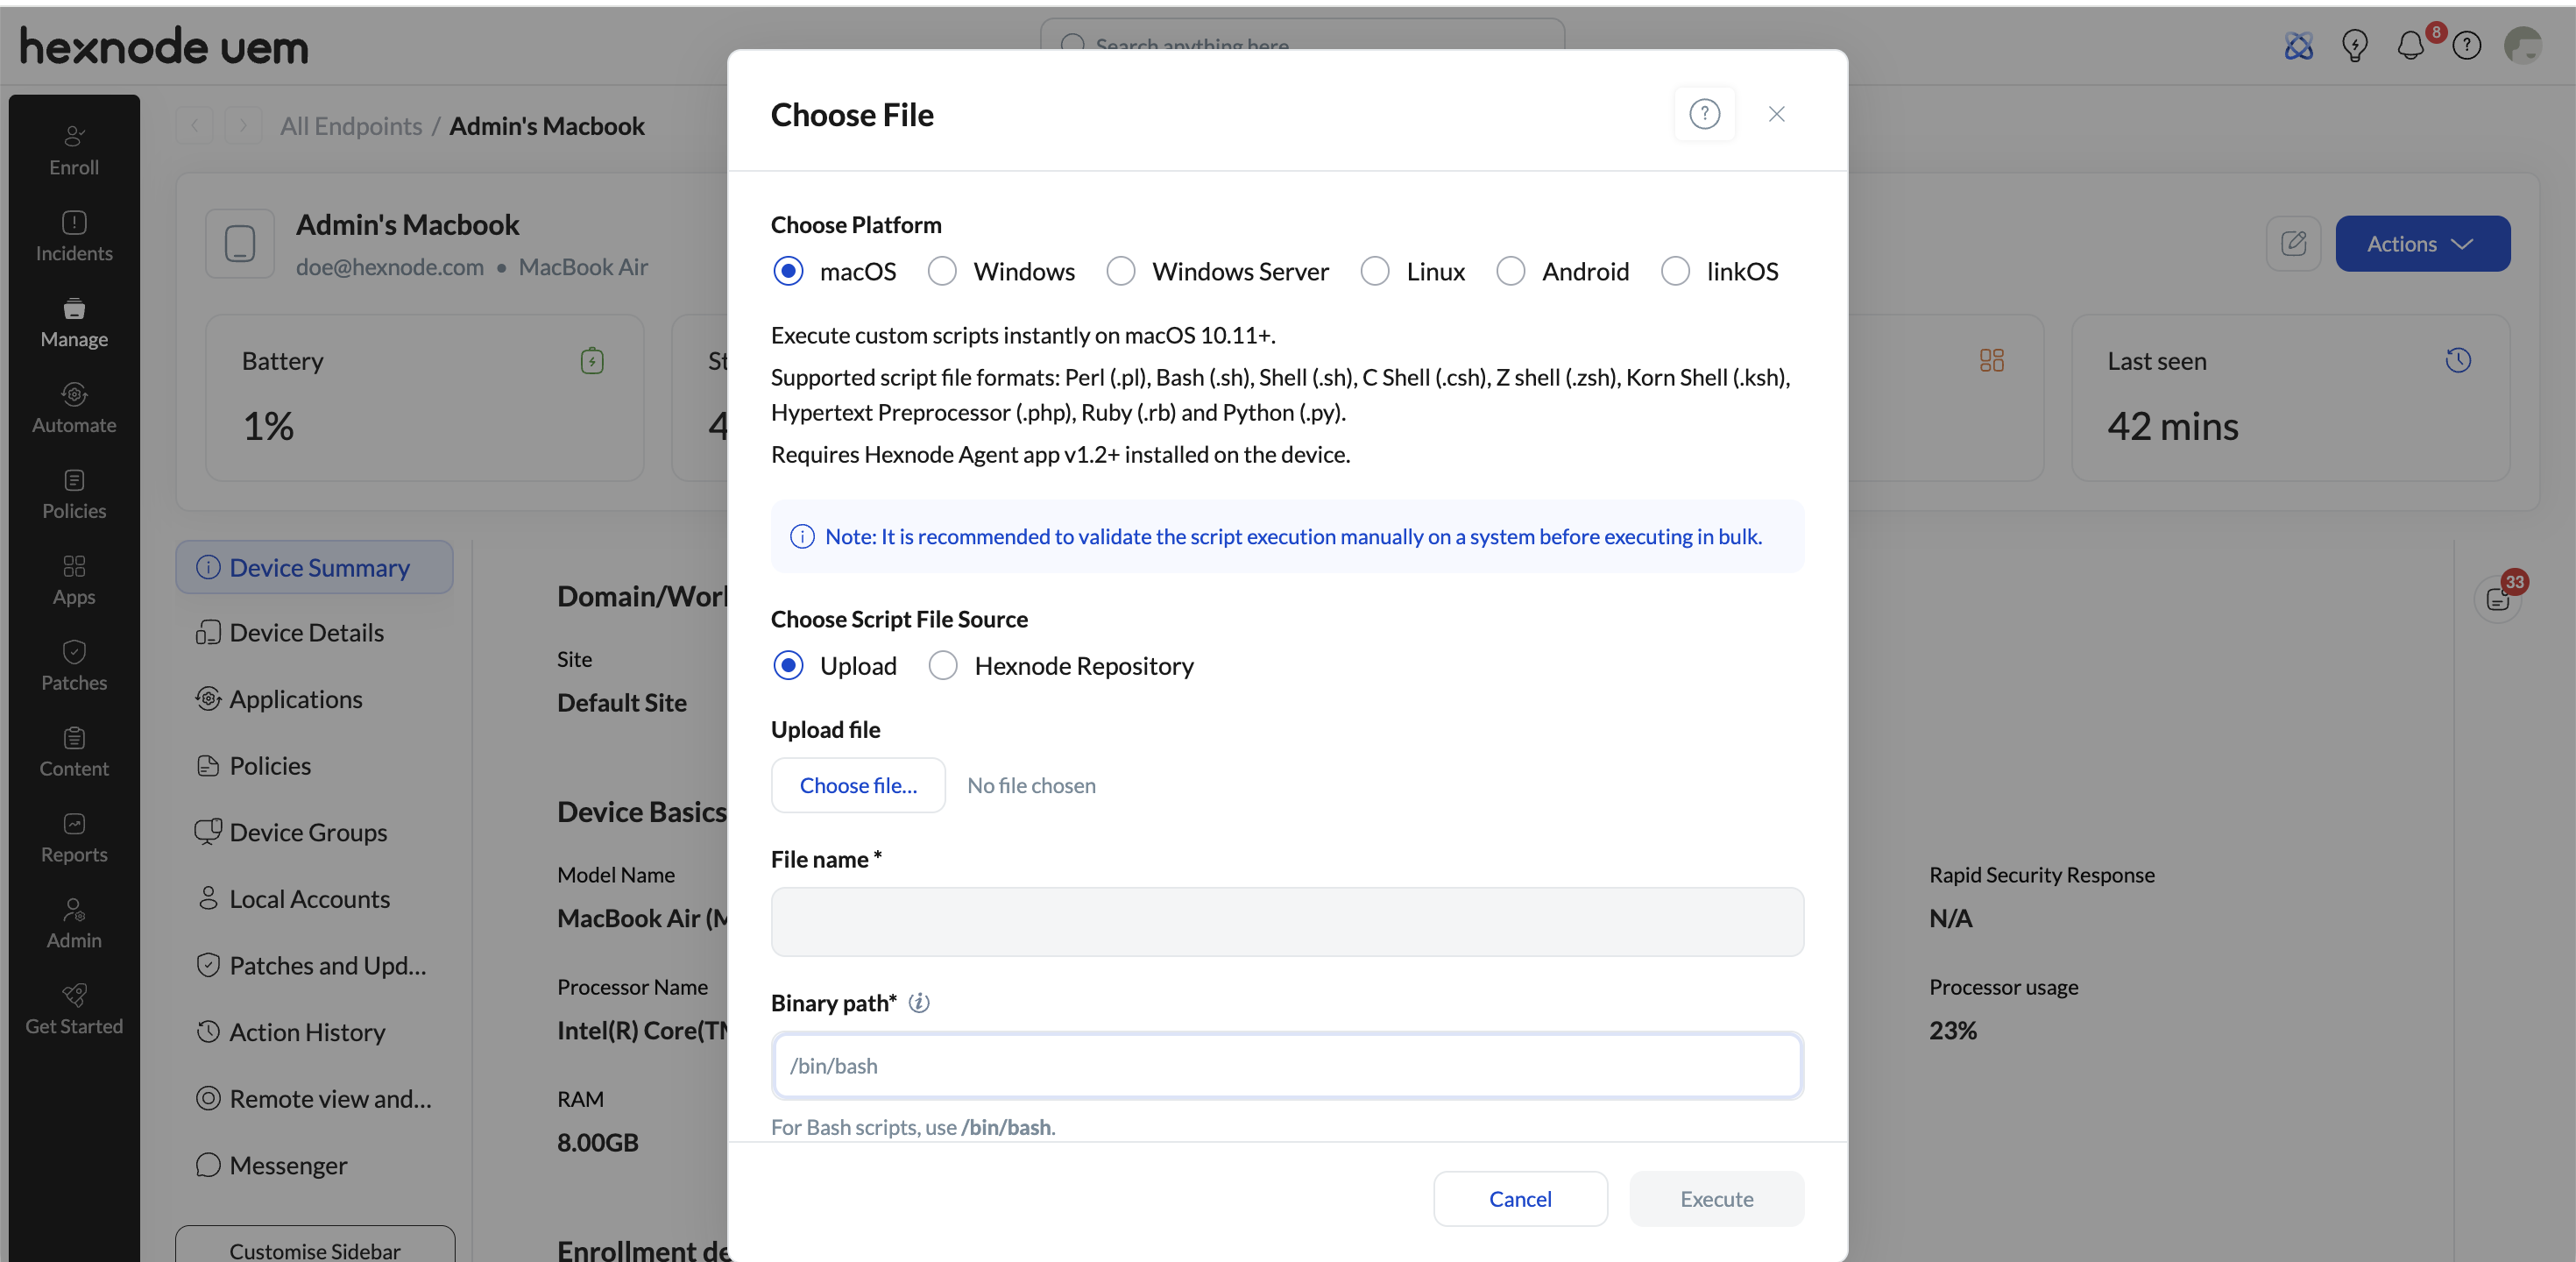Click the 'Default Site' value
This screenshot has height=1262, width=2576.
click(x=622, y=702)
